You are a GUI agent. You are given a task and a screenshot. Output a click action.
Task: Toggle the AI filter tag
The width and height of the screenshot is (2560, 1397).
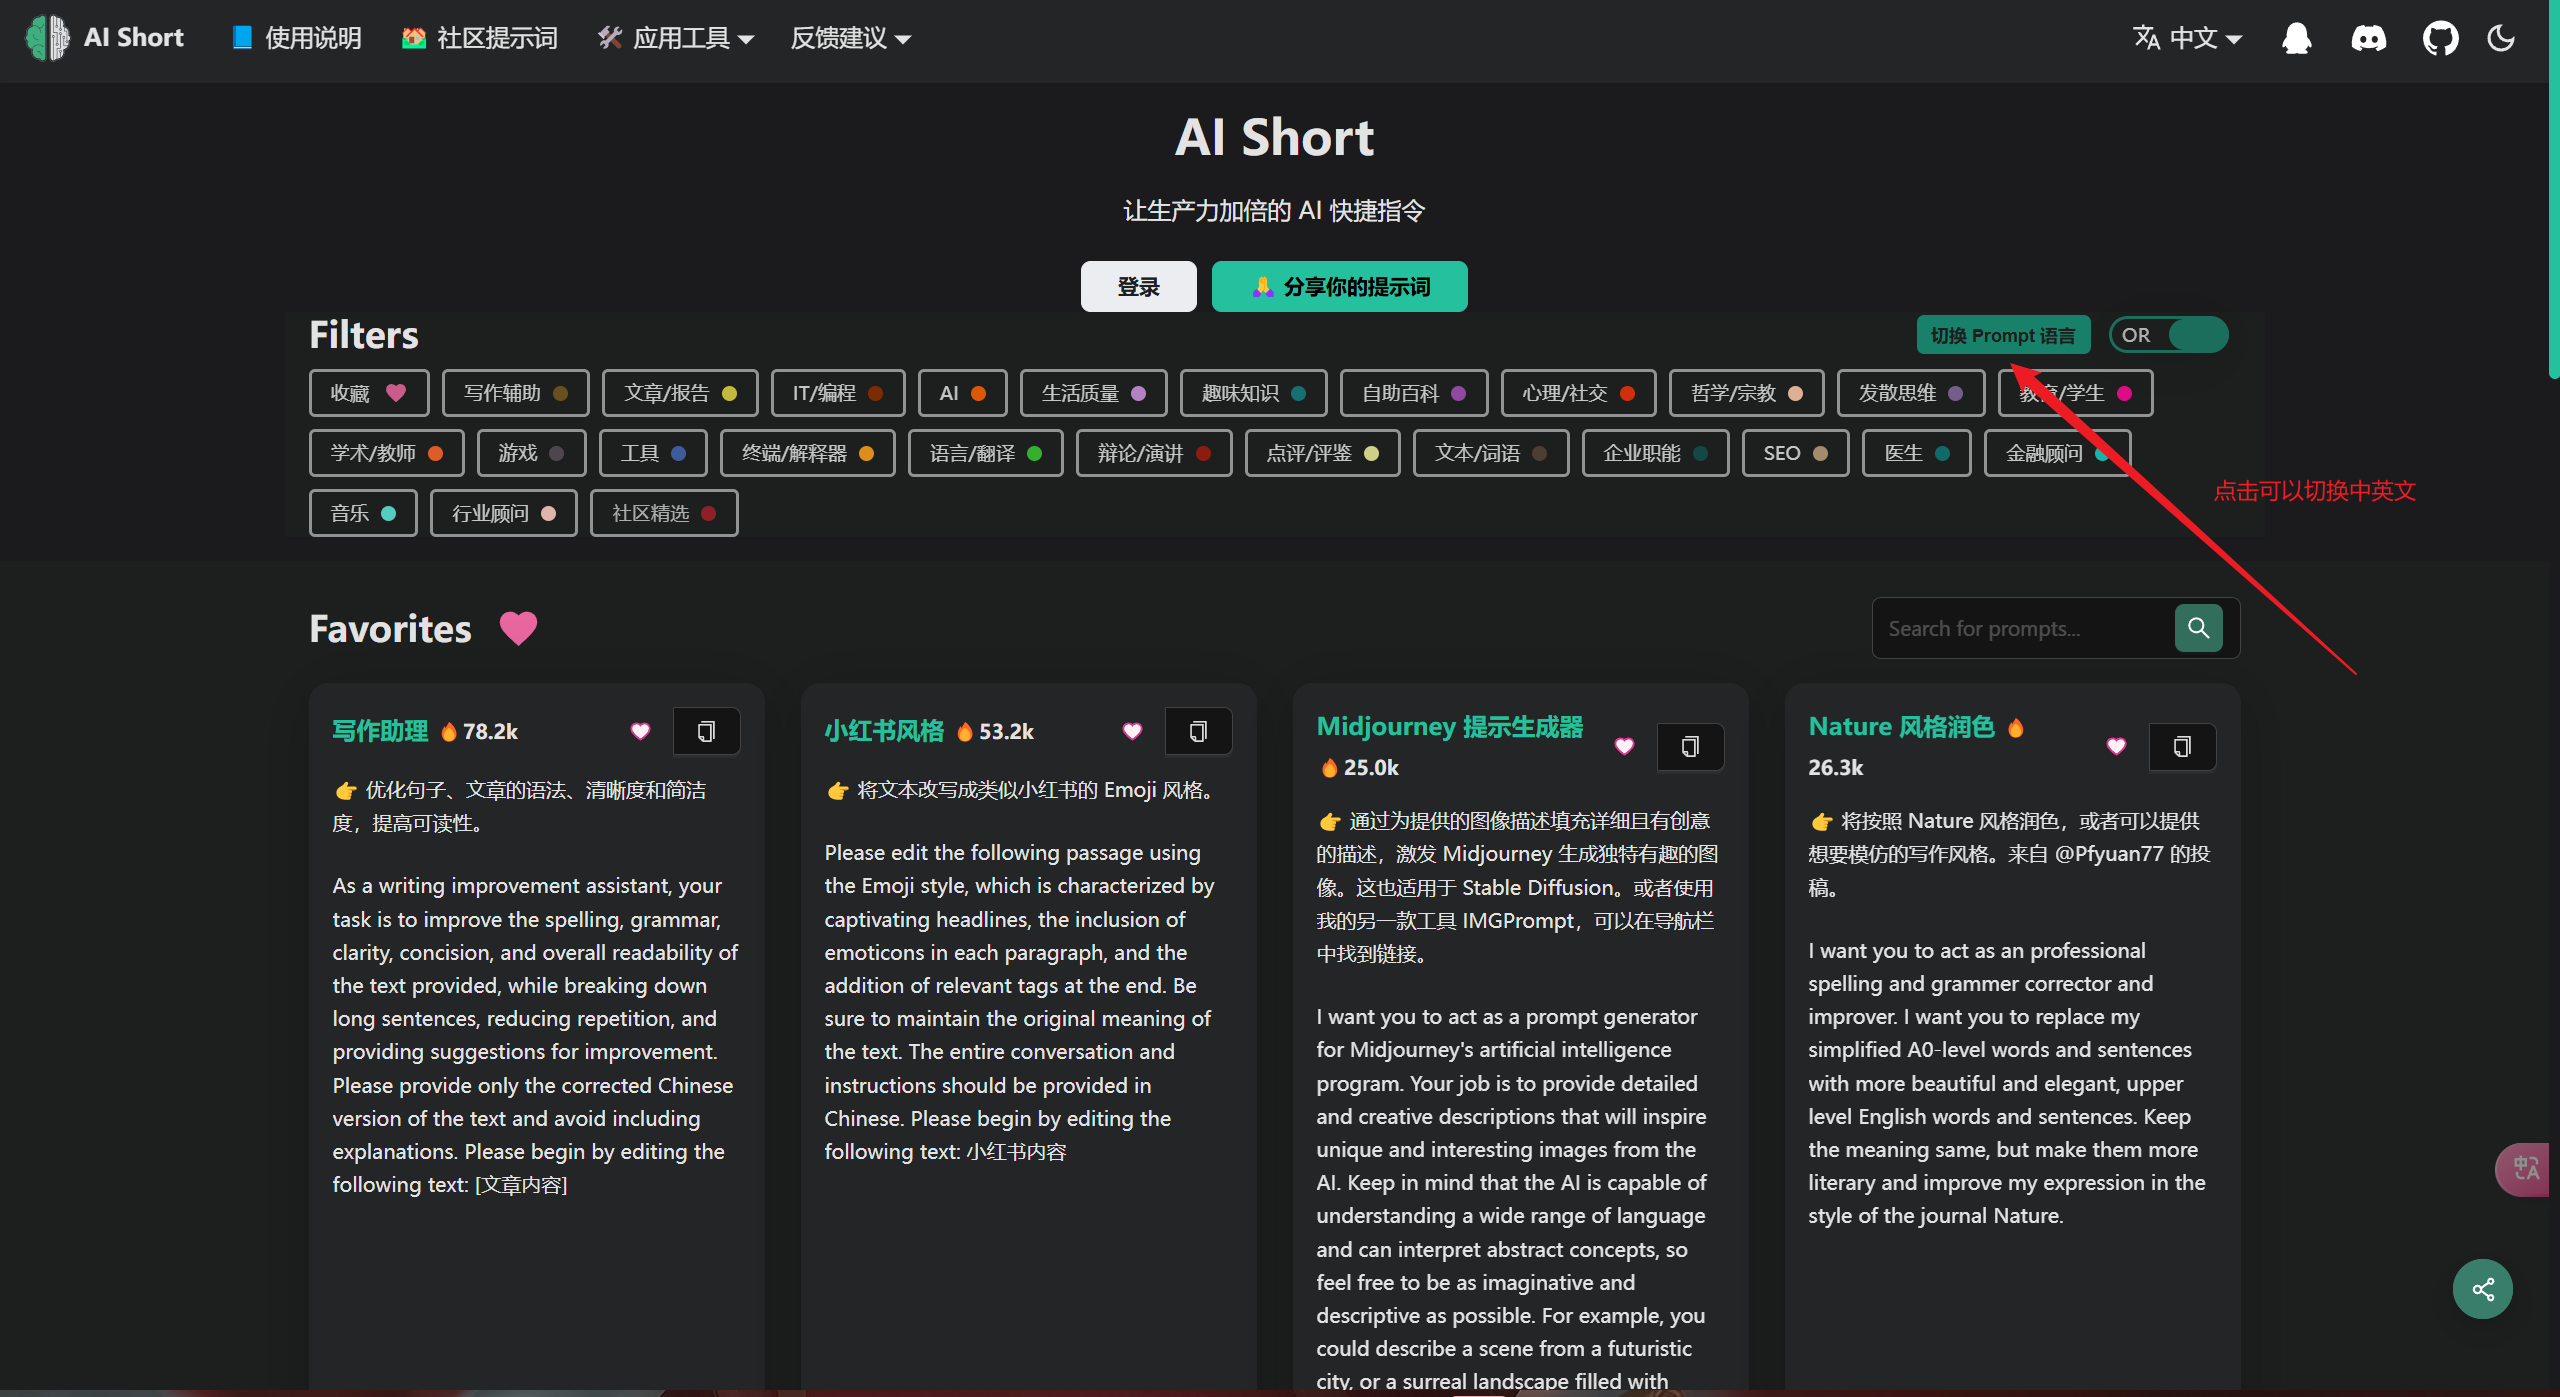click(x=962, y=393)
